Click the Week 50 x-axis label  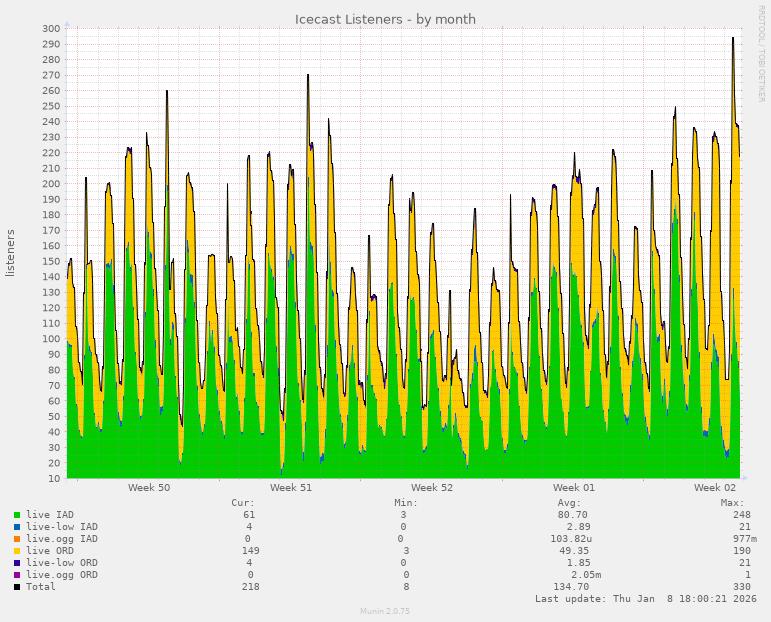point(149,488)
